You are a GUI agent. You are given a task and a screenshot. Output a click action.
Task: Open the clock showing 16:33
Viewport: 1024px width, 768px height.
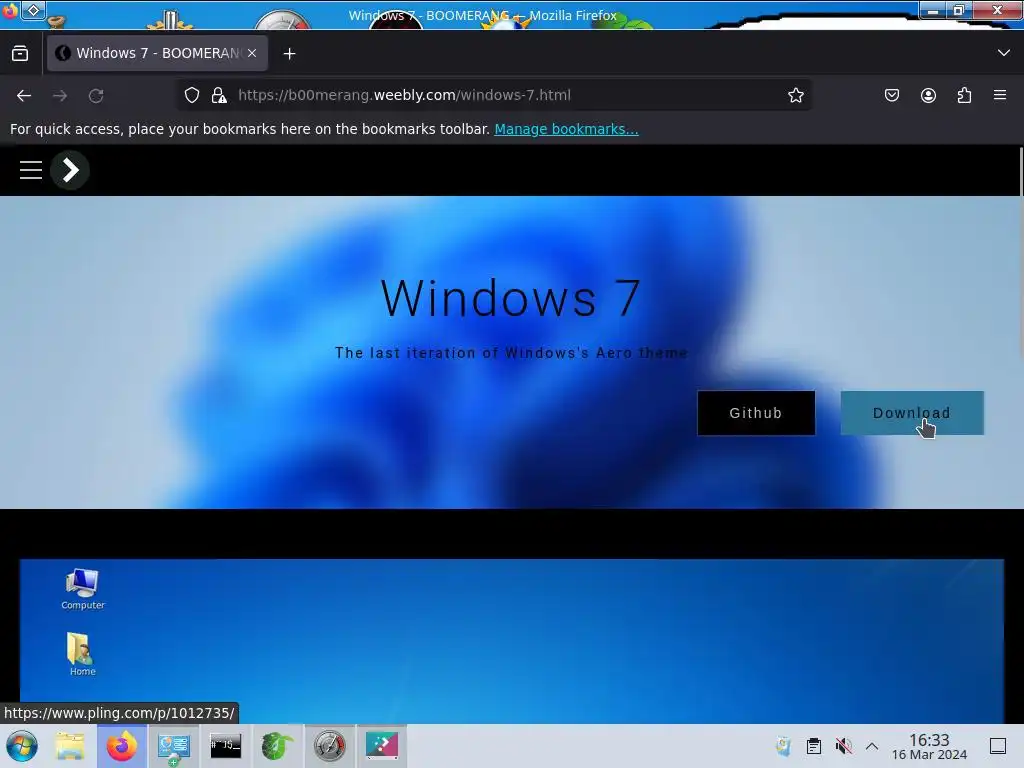tap(929, 746)
